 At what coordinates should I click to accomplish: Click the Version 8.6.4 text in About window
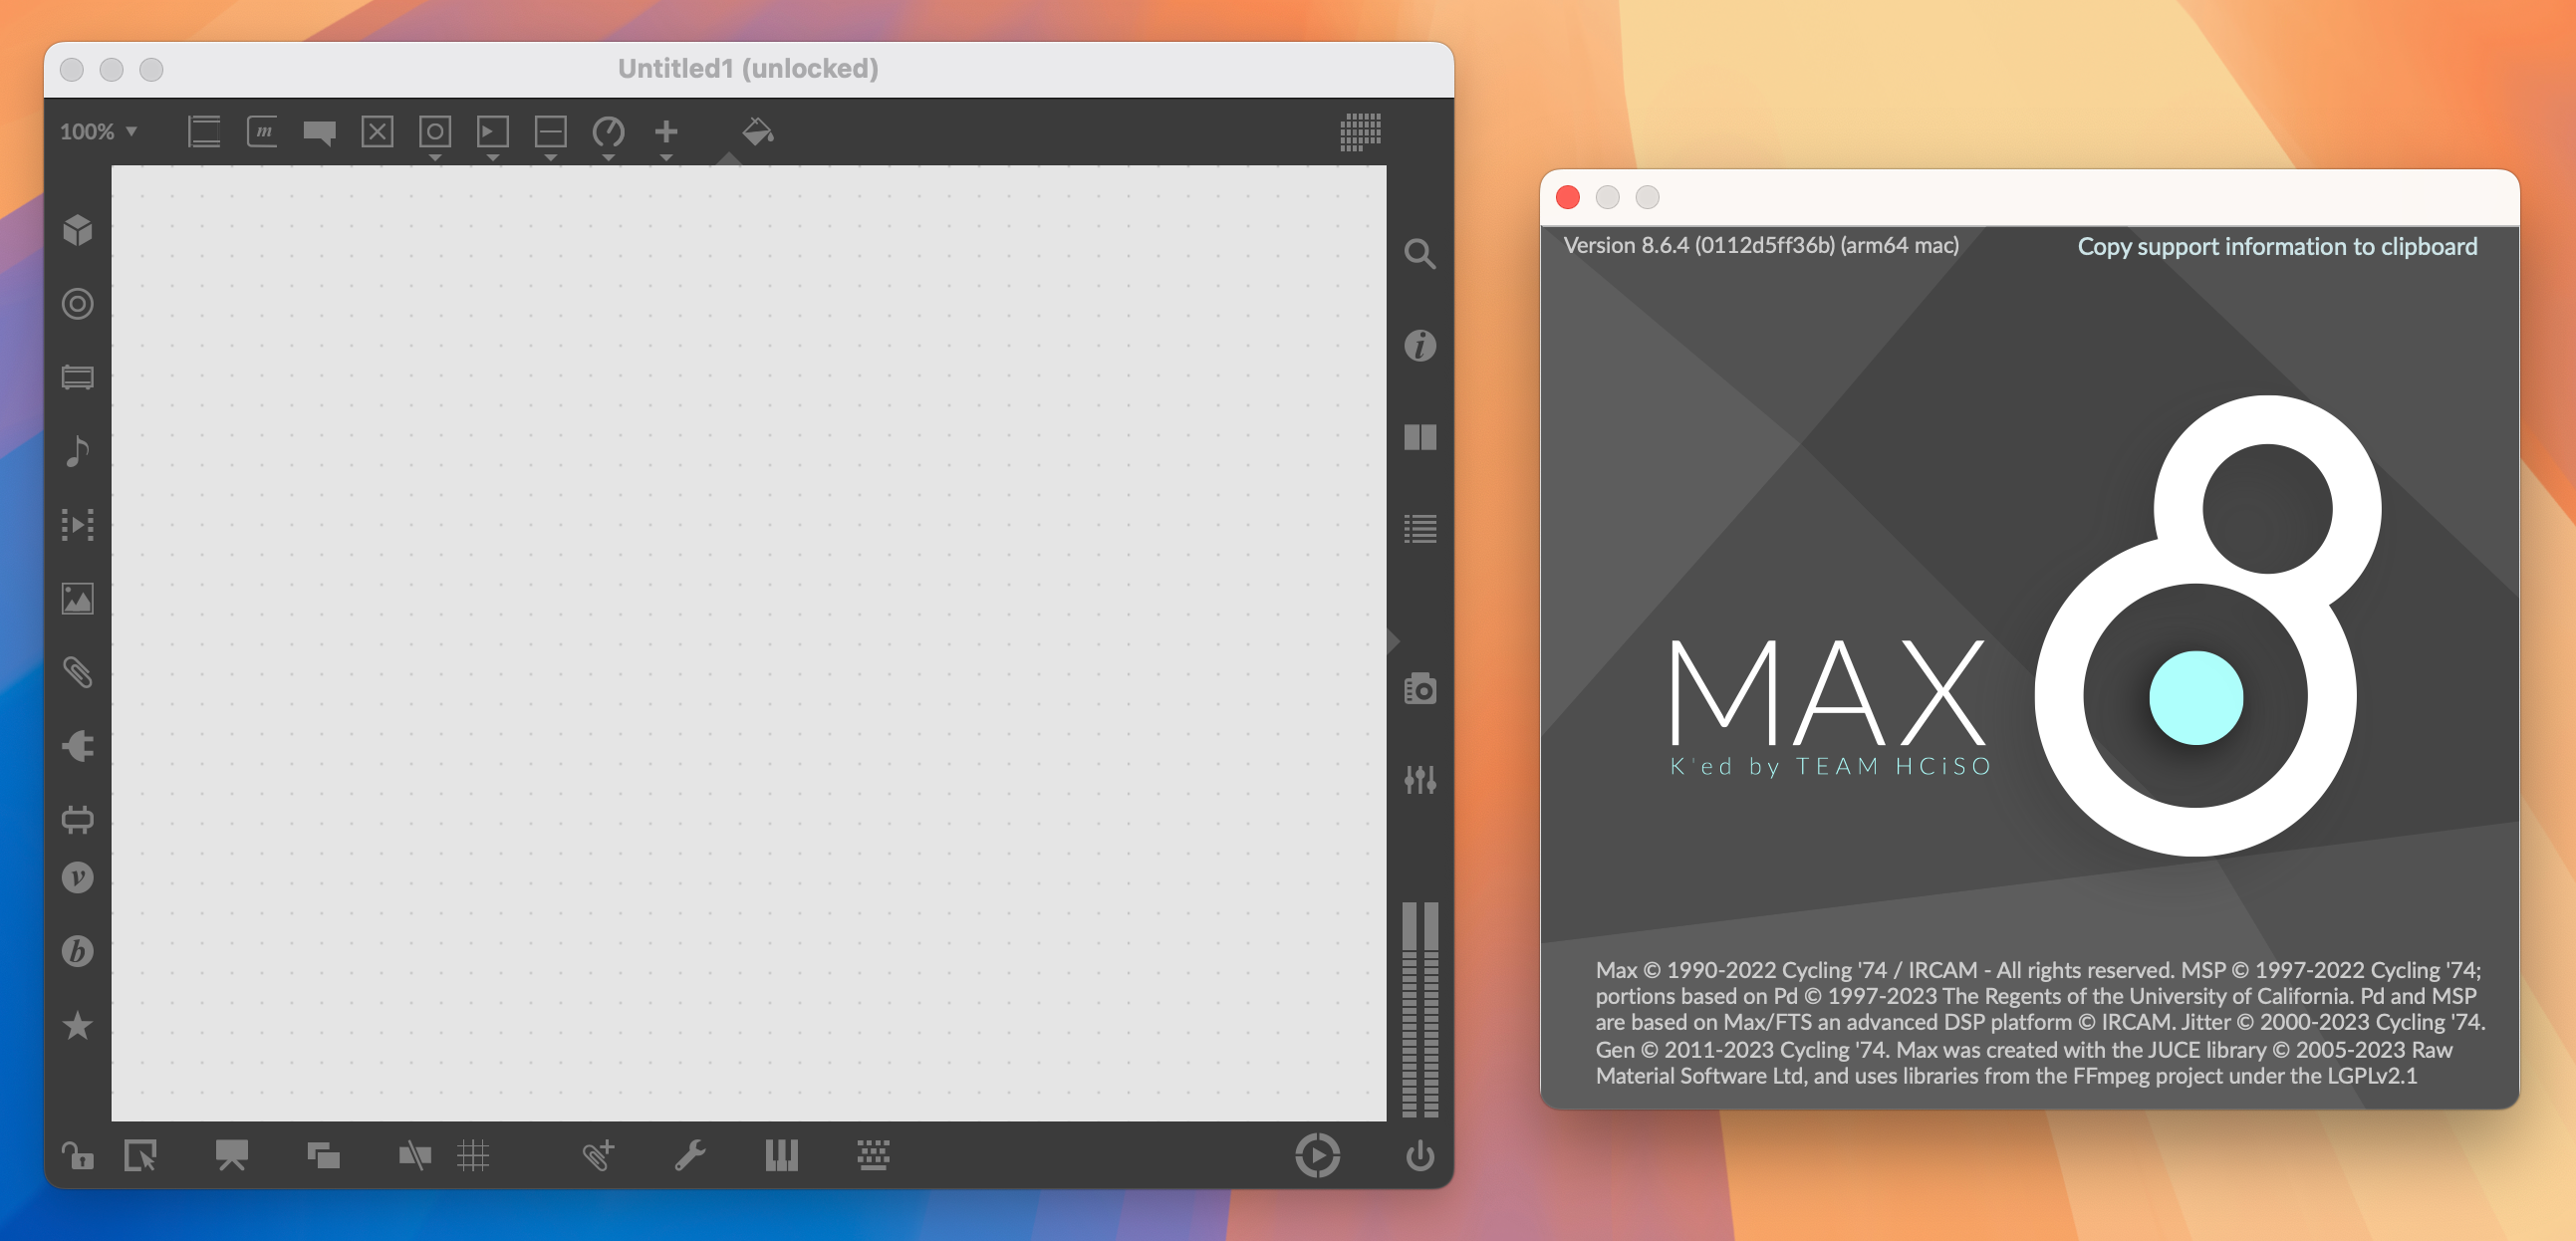(1761, 245)
